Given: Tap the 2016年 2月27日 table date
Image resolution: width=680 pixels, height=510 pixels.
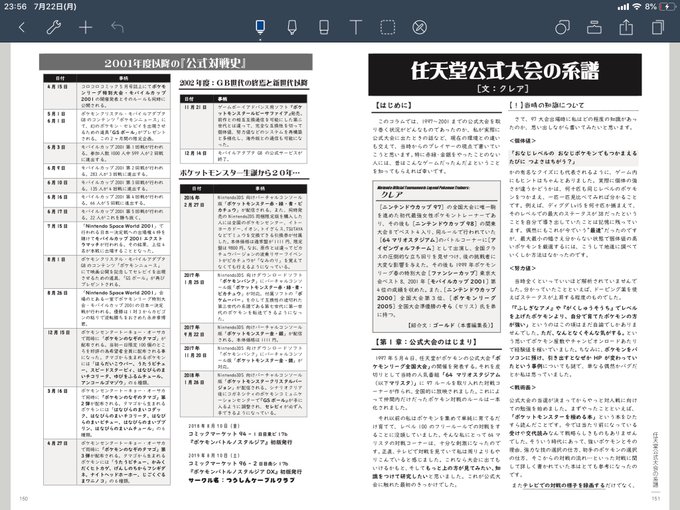Looking at the screenshot, I should coord(194,201).
